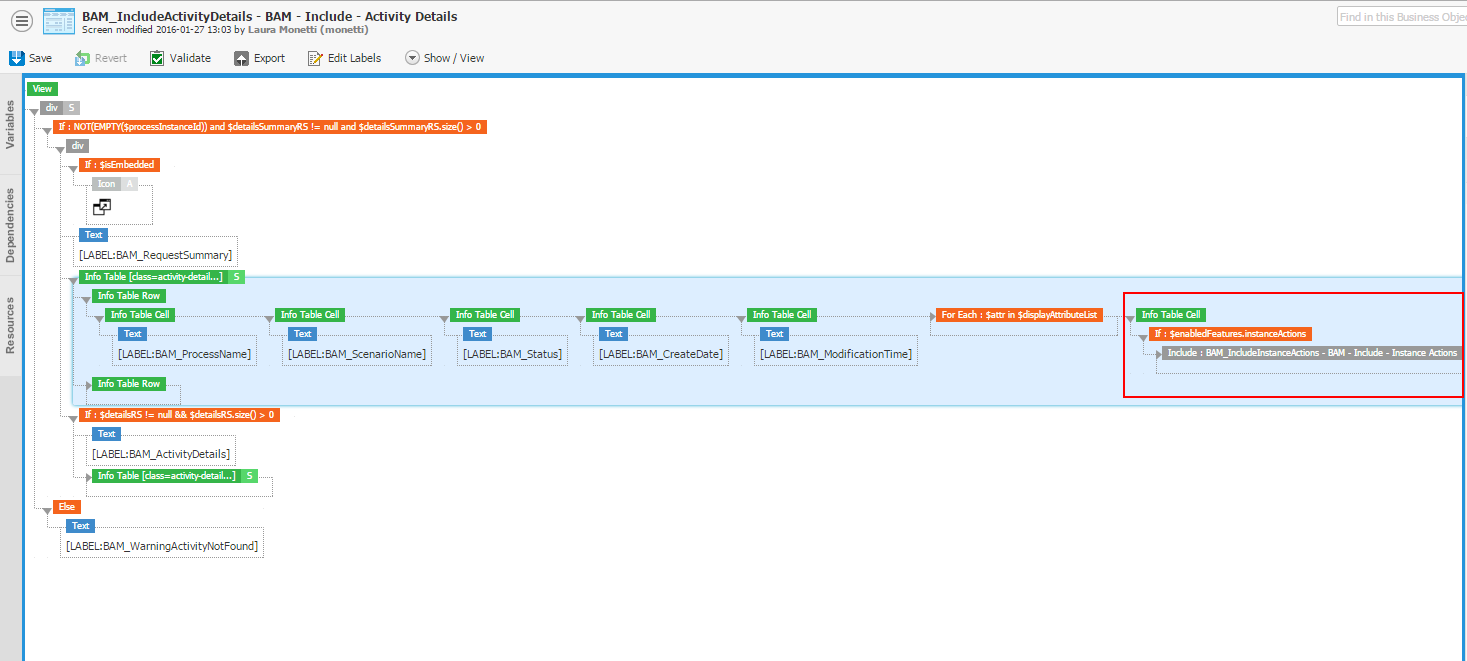Select the Include : BAM_IncludeInstanceActions node

point(1312,353)
